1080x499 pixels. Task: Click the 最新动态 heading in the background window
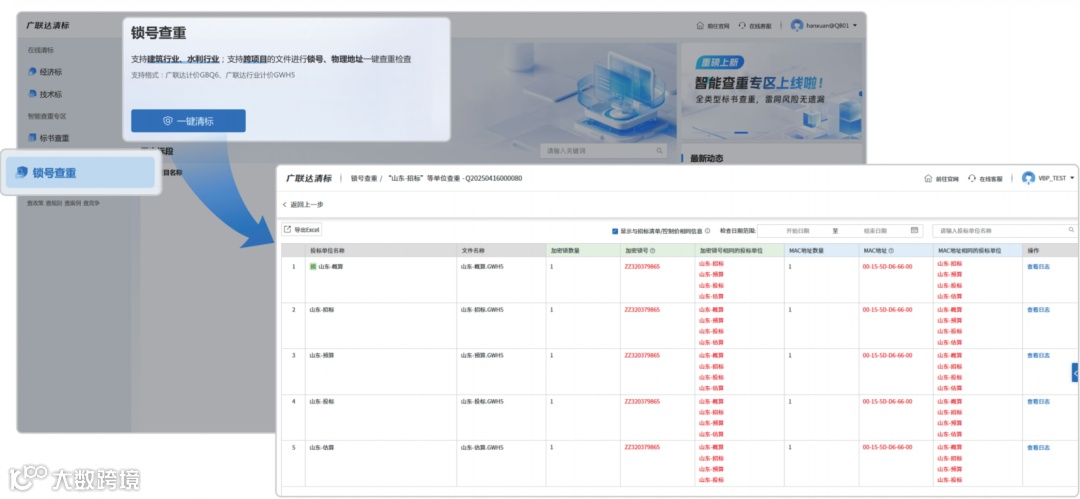point(707,159)
